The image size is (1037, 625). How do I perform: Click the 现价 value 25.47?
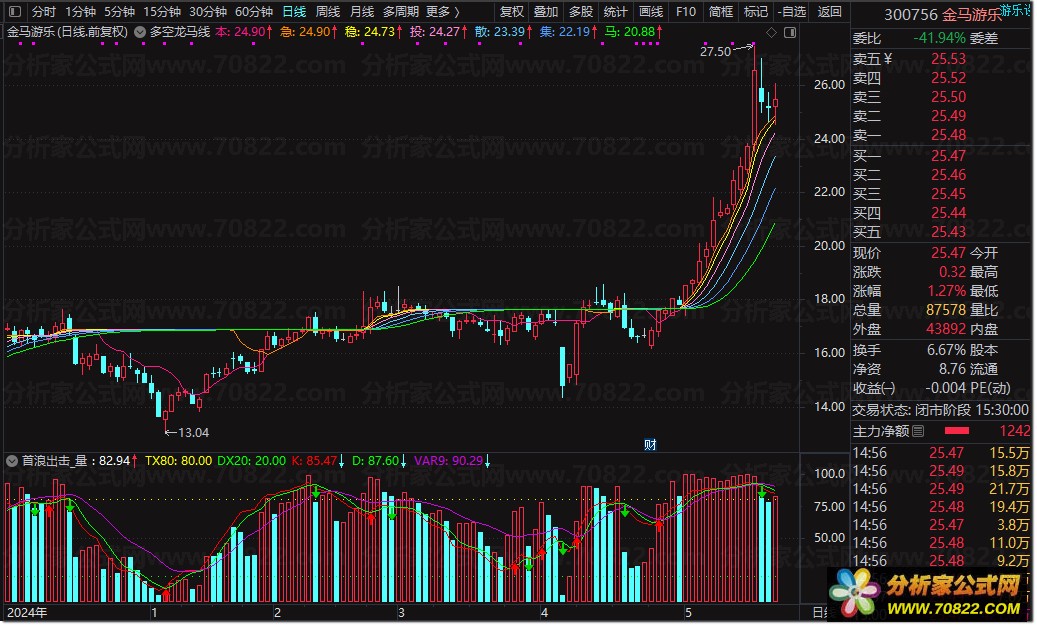coord(948,253)
